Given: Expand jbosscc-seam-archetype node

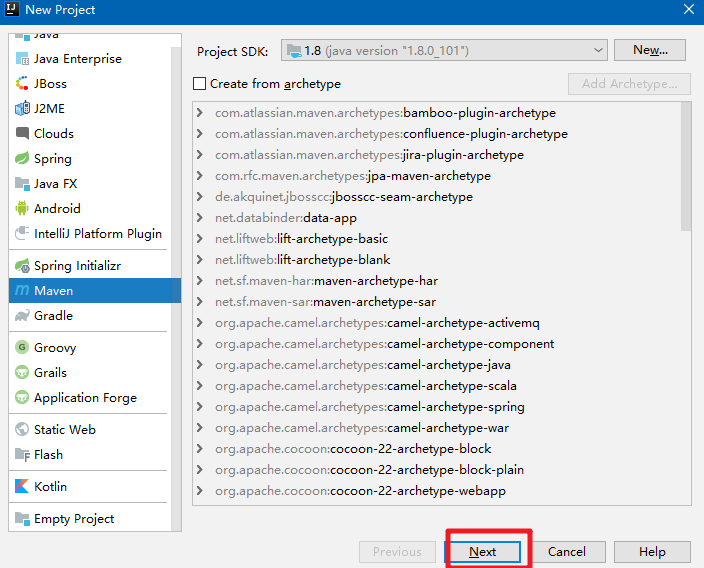Looking at the screenshot, I should (x=200, y=197).
